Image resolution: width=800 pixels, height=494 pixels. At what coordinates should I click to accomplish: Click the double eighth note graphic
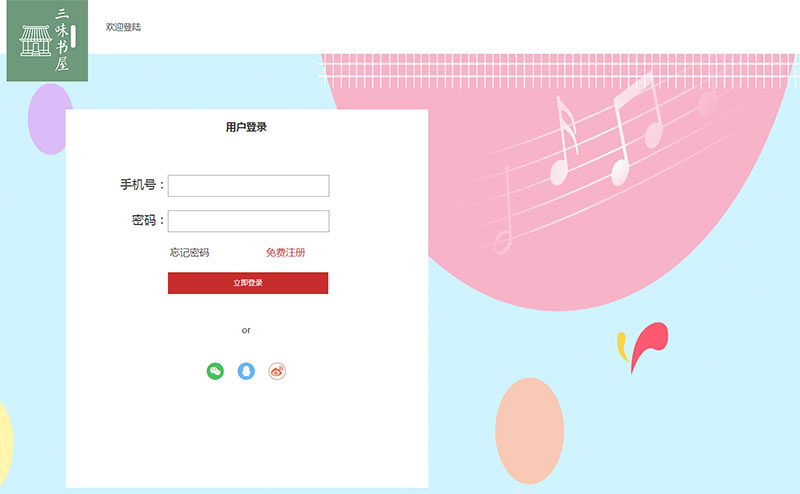[x=636, y=130]
